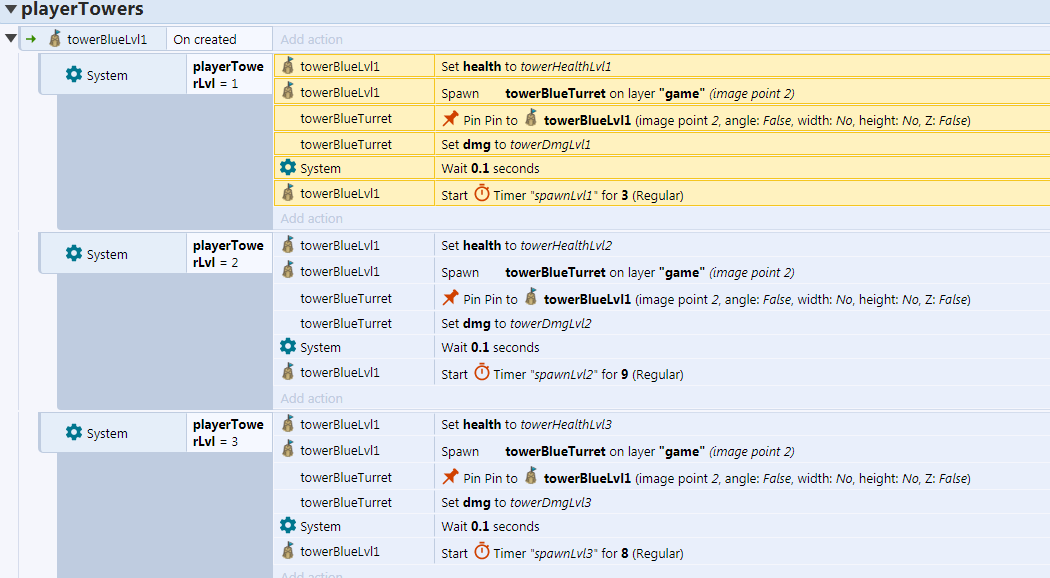Viewport: 1050px width, 578px height.
Task: Add action below spawnLvl2 timer
Action: pyautogui.click(x=311, y=398)
